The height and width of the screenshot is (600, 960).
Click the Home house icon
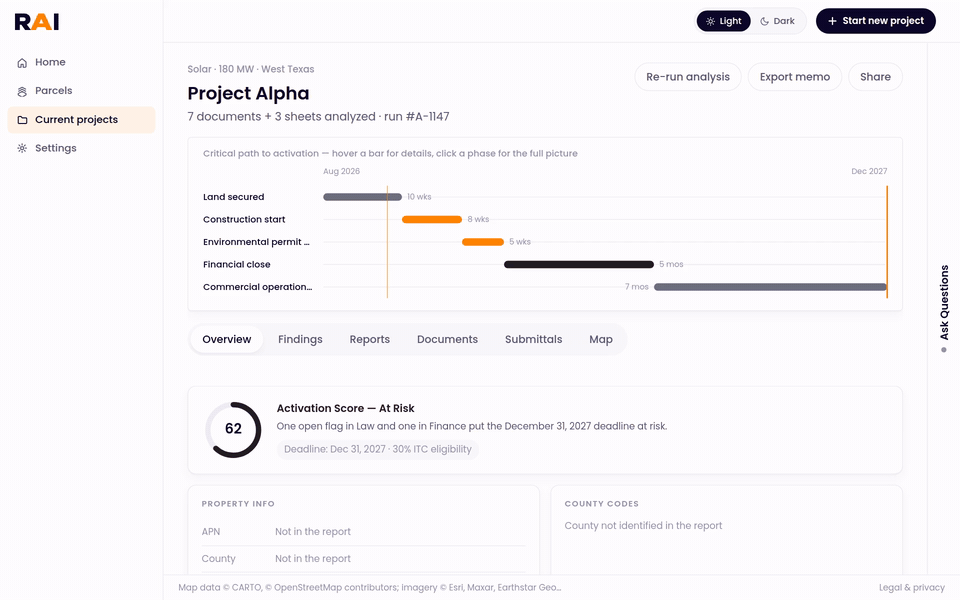22,62
